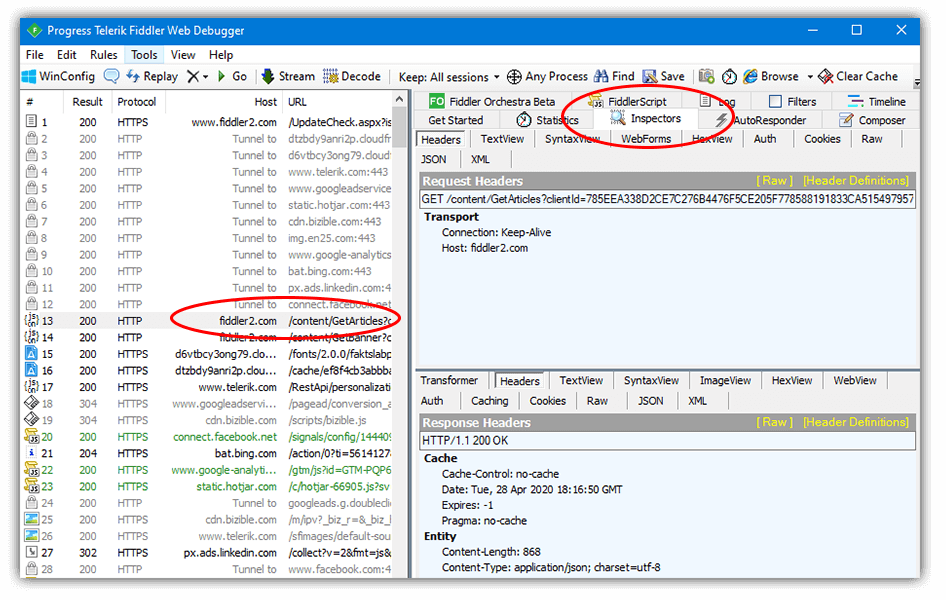Open the AutoResponder tab
The image size is (946, 600).
[760, 120]
